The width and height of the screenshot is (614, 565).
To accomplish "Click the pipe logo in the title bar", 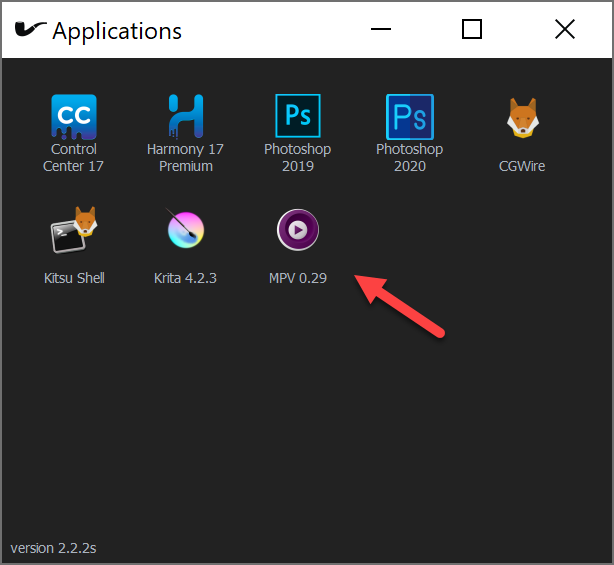I will coord(30,29).
